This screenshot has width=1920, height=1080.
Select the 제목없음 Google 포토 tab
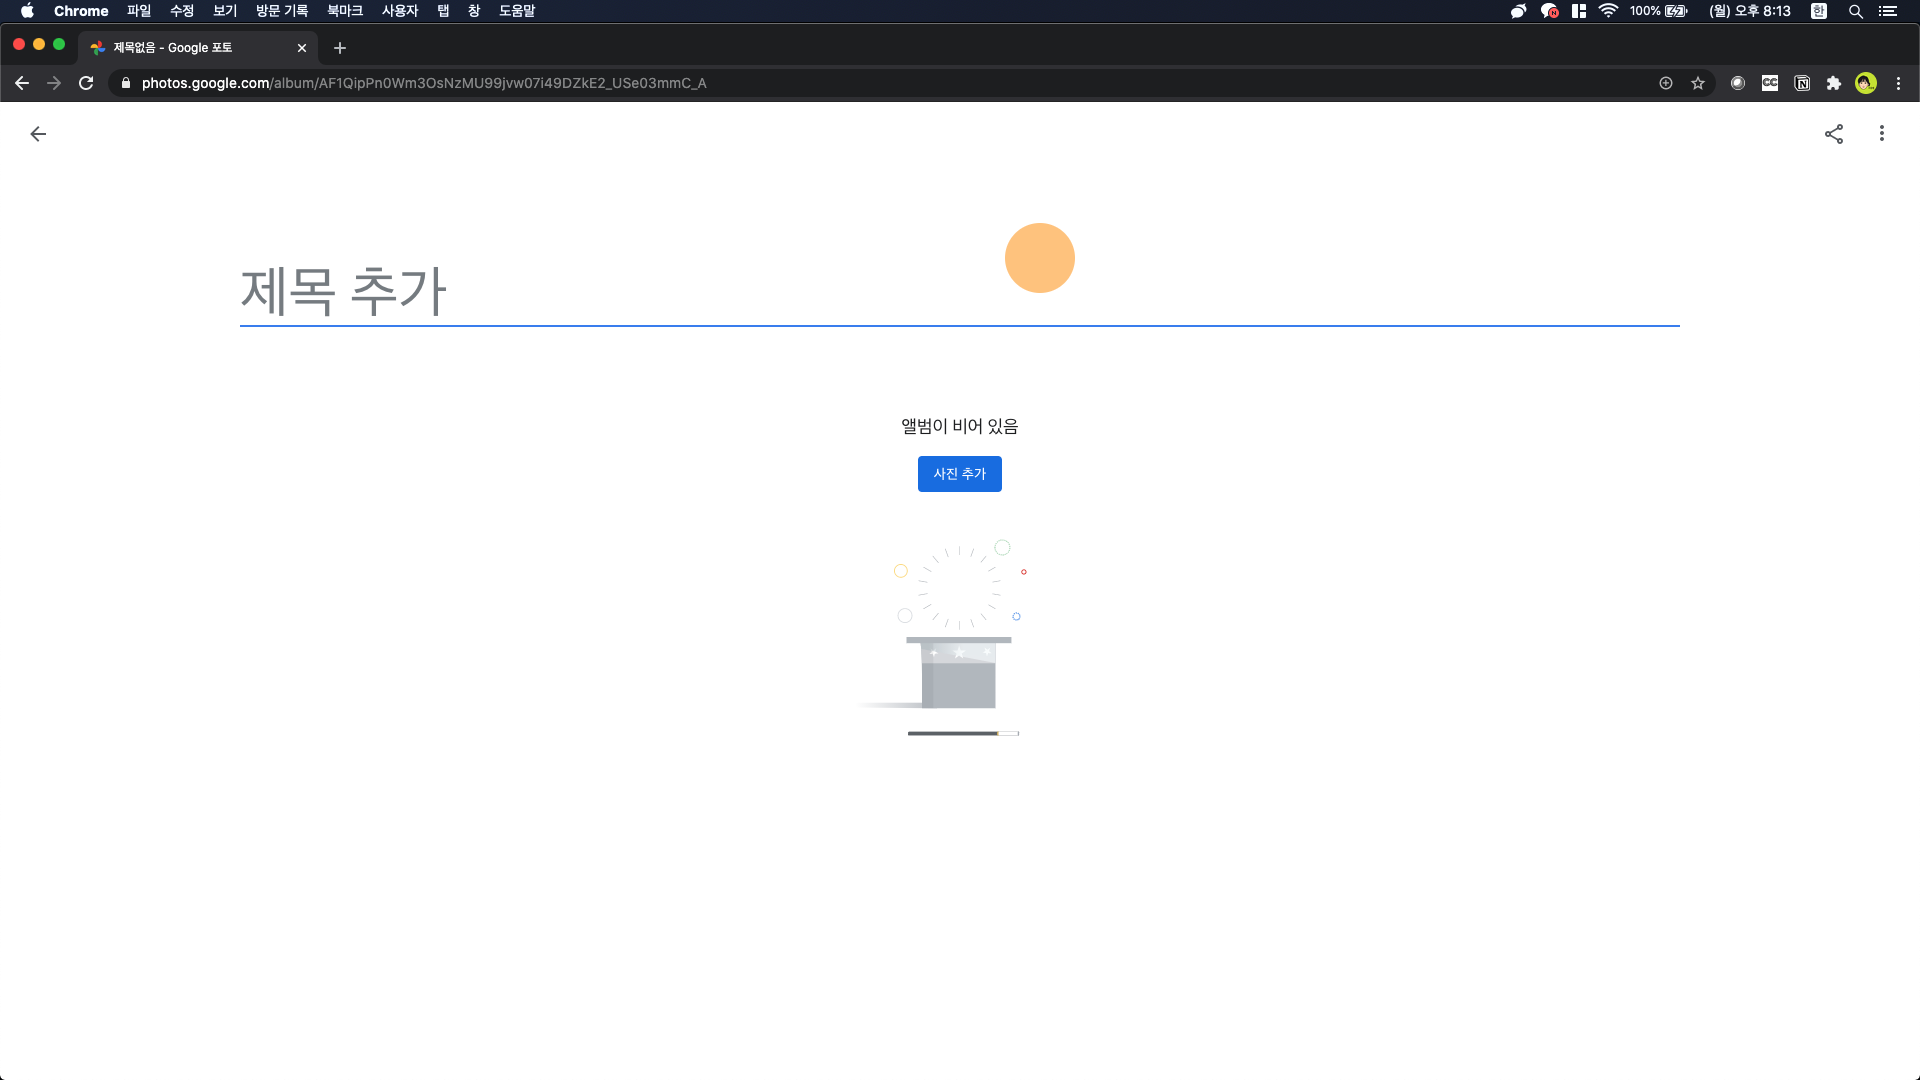pos(190,48)
